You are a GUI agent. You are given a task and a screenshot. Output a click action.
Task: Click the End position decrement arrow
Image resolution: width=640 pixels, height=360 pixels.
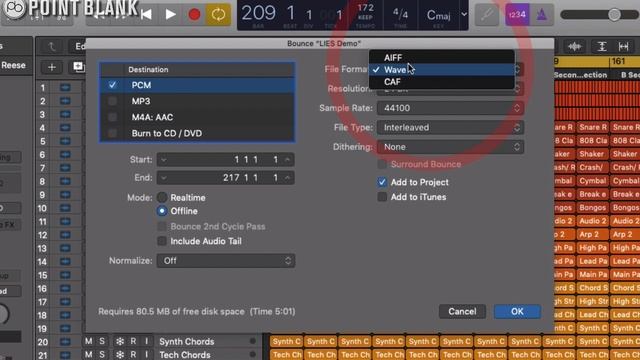pyautogui.click(x=164, y=178)
